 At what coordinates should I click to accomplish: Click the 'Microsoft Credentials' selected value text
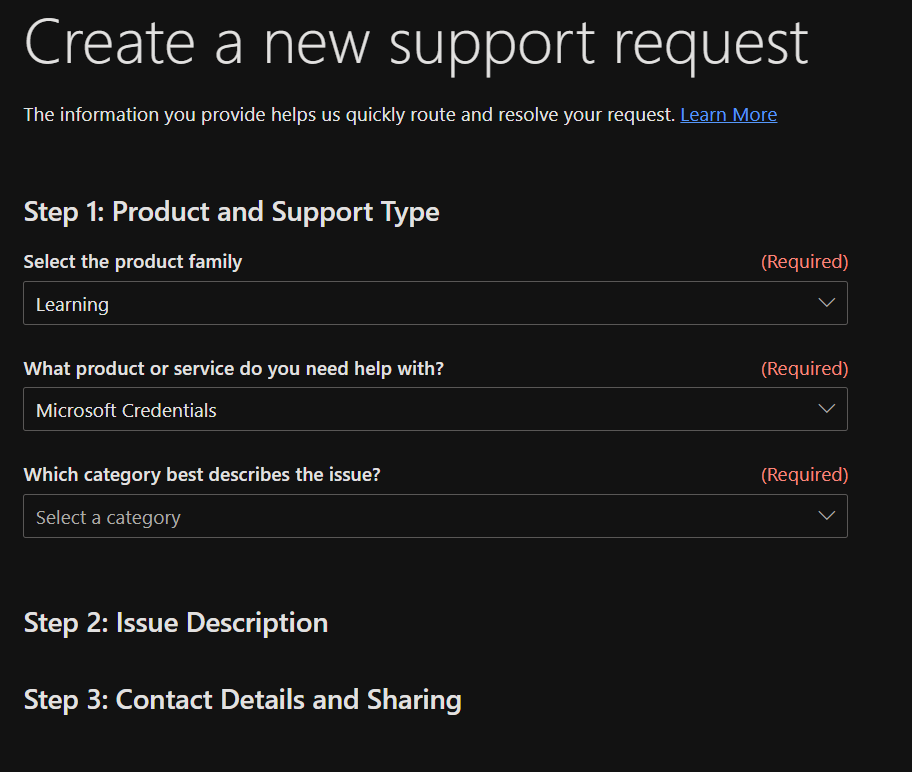click(126, 411)
